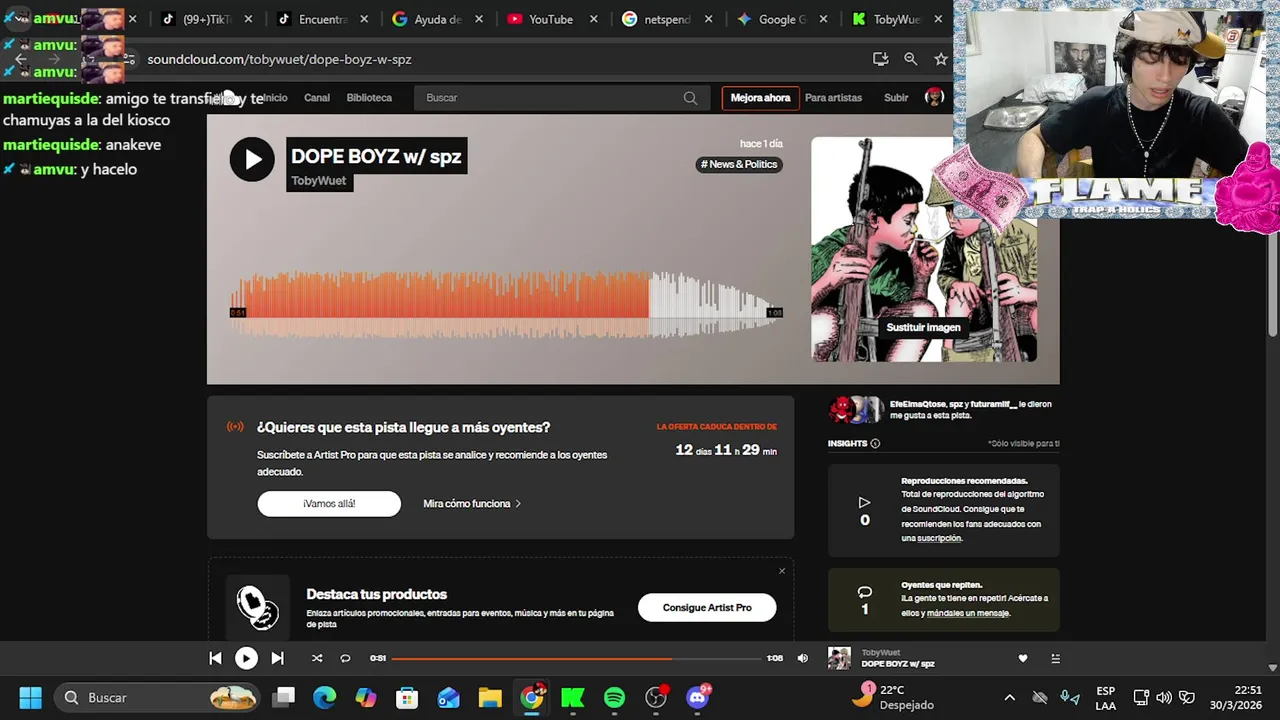
Task: Dismiss the Destaca tus productos card
Action: click(782, 571)
